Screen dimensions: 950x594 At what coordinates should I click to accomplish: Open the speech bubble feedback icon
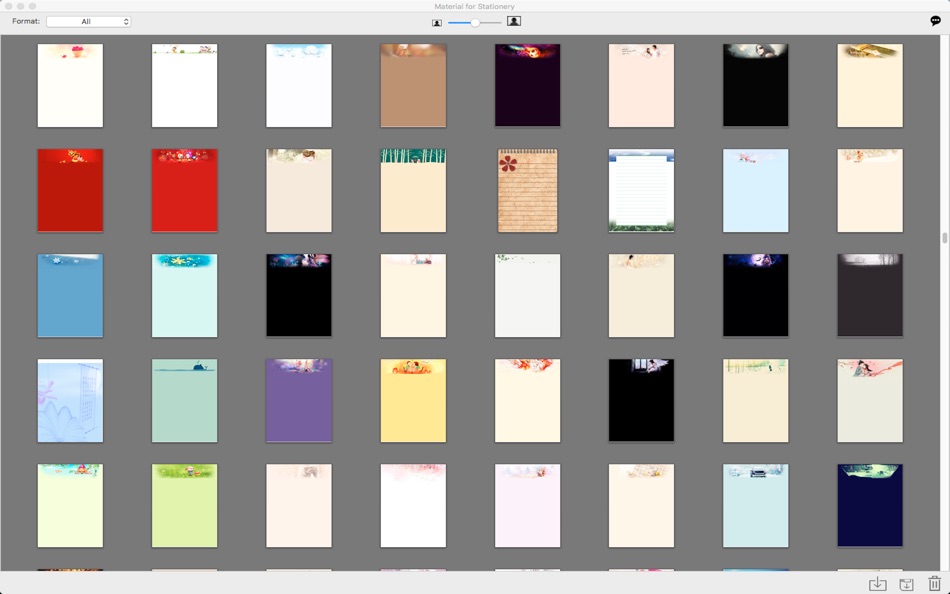click(x=935, y=21)
